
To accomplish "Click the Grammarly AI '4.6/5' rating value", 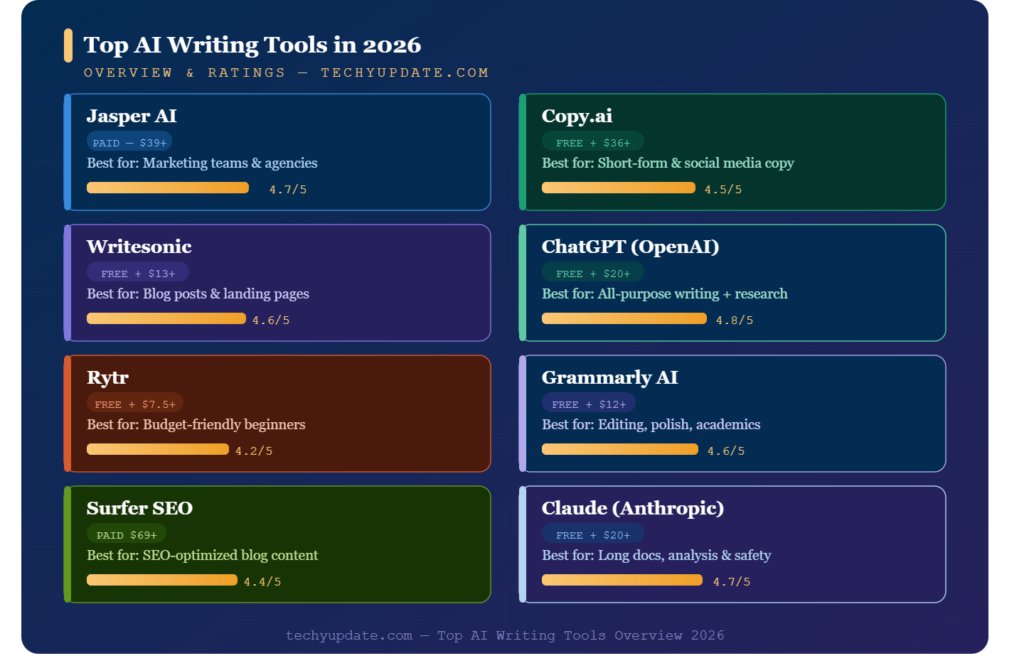I will [x=726, y=451].
